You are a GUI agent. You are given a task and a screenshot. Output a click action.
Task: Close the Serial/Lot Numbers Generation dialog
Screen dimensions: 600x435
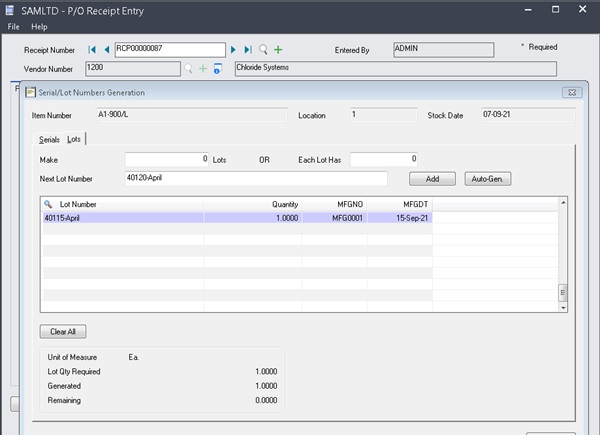tap(572, 93)
